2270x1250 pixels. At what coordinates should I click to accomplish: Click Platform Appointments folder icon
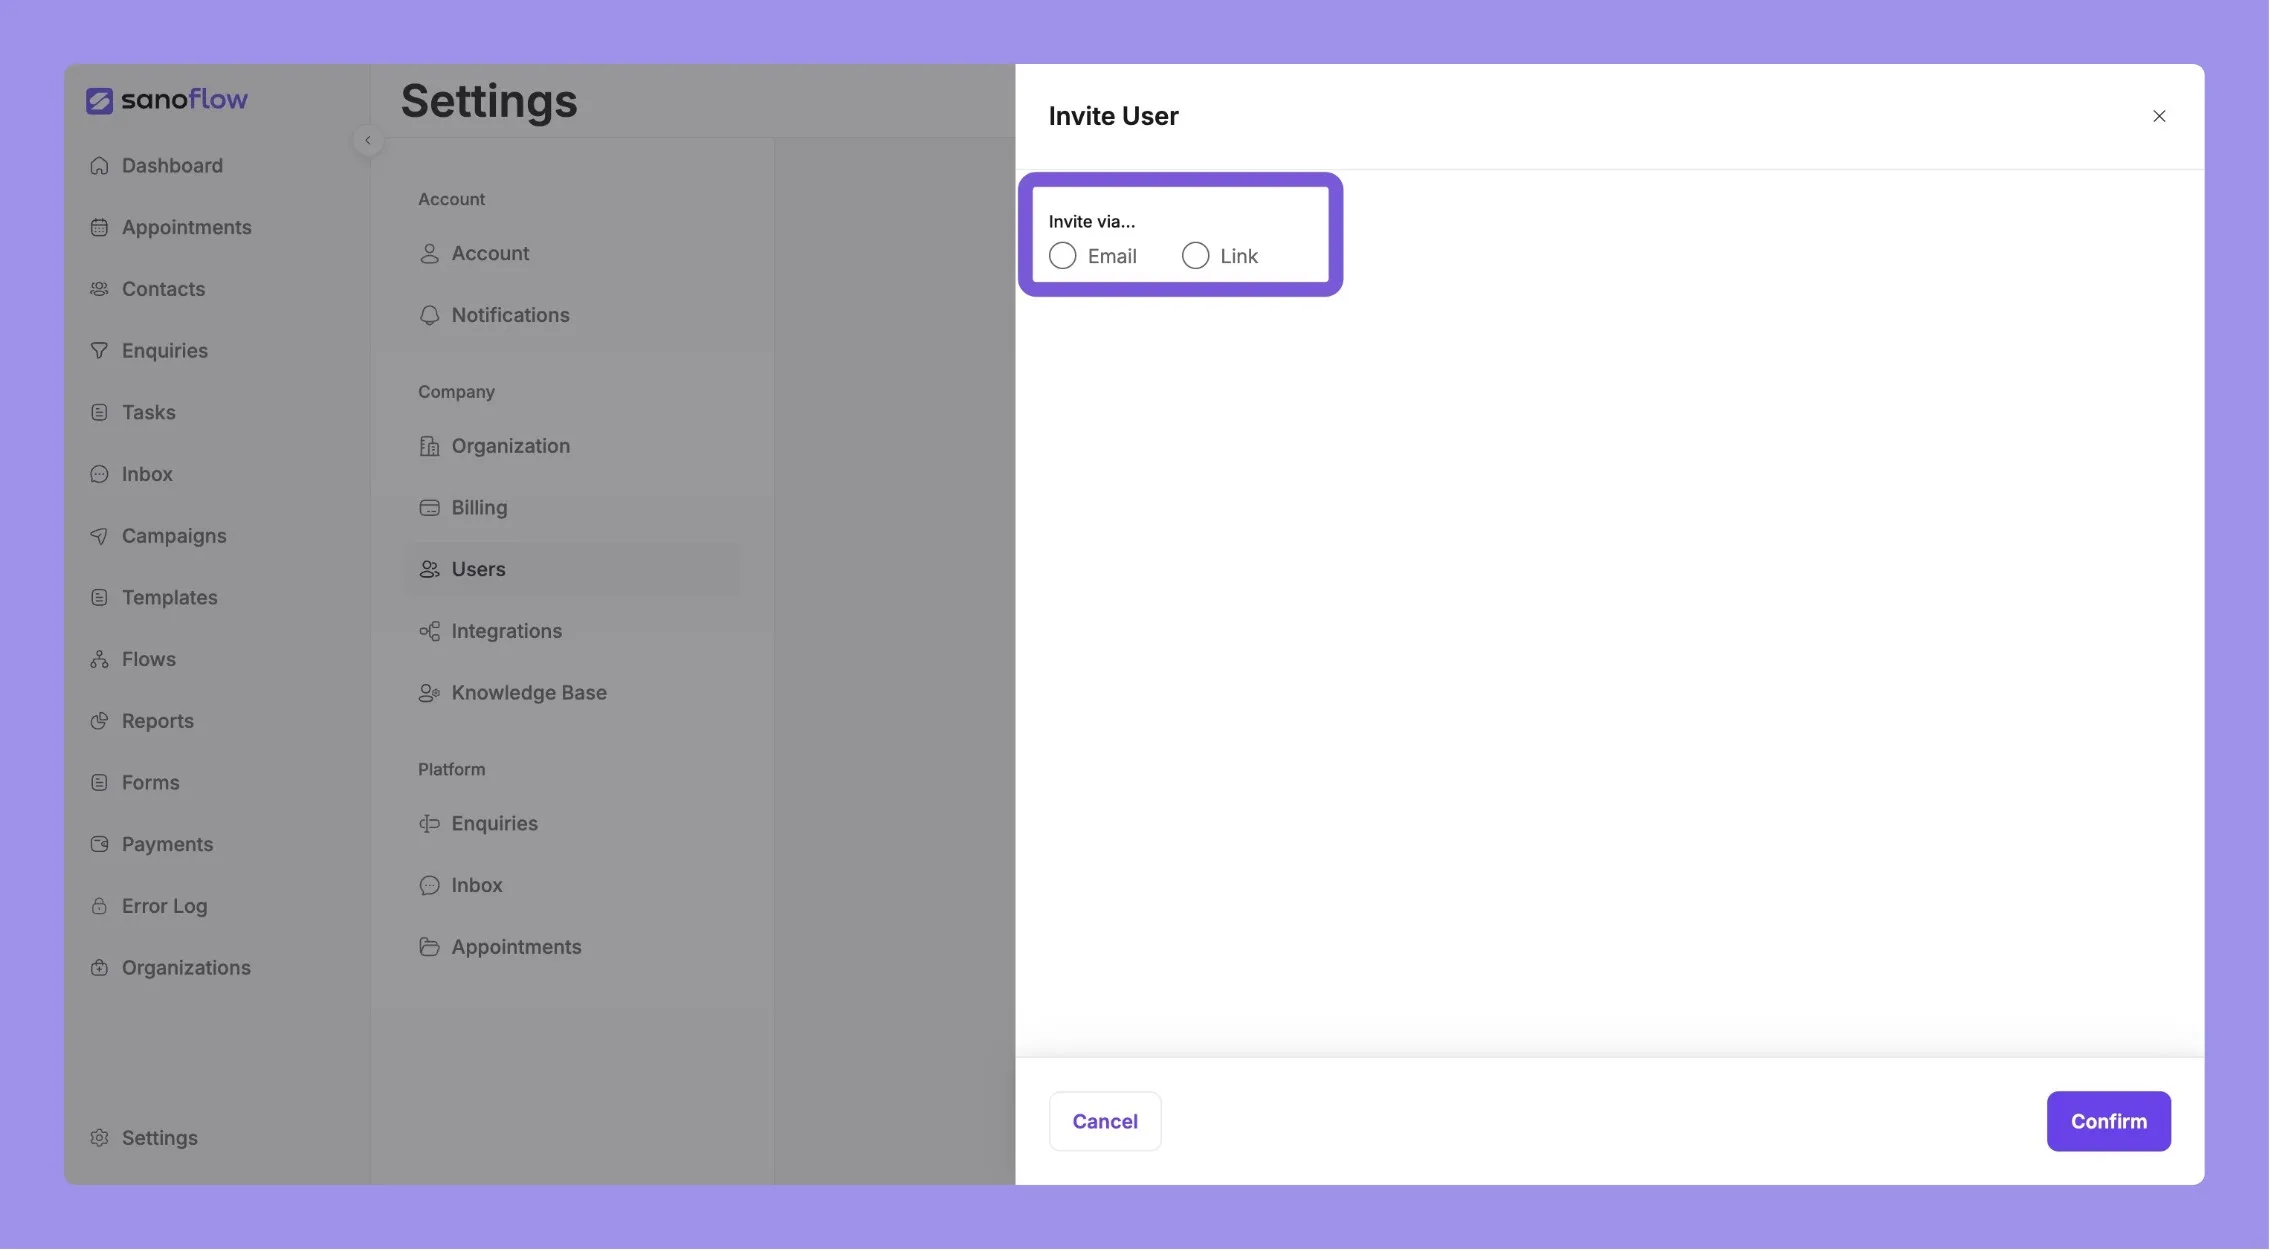point(429,947)
